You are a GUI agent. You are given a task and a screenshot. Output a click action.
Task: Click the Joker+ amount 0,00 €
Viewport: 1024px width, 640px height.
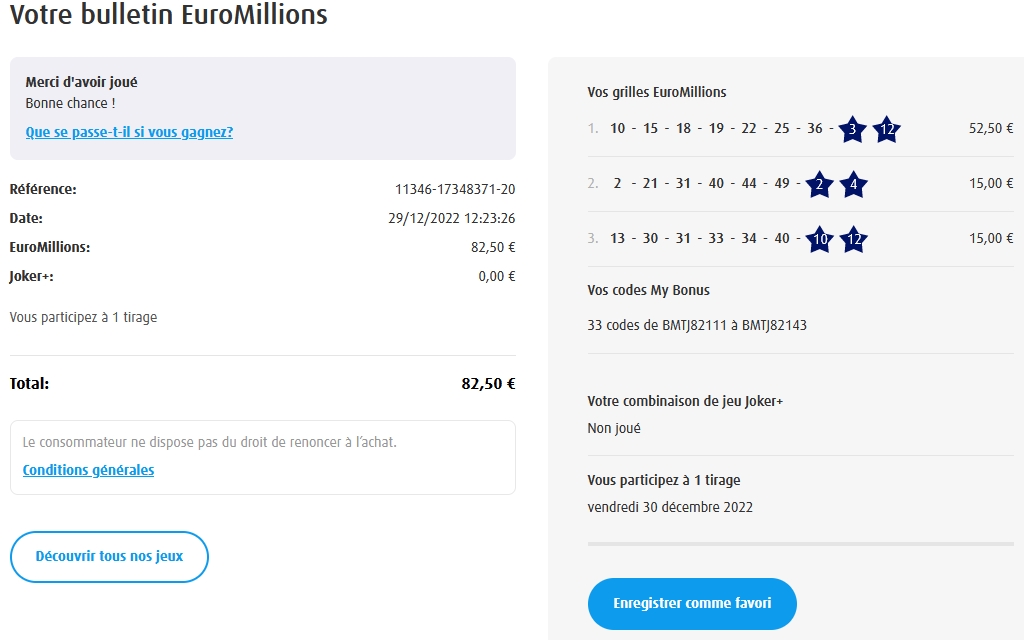(496, 276)
